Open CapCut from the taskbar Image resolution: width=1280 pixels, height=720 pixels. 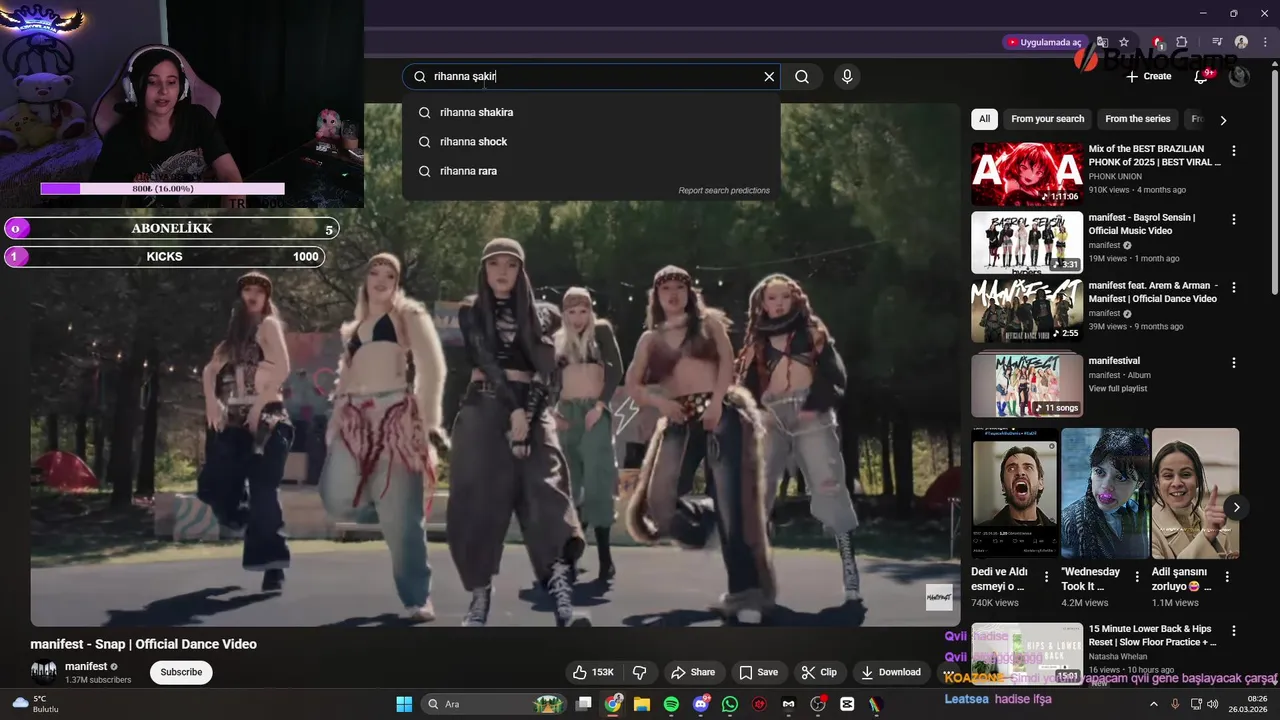pos(847,704)
